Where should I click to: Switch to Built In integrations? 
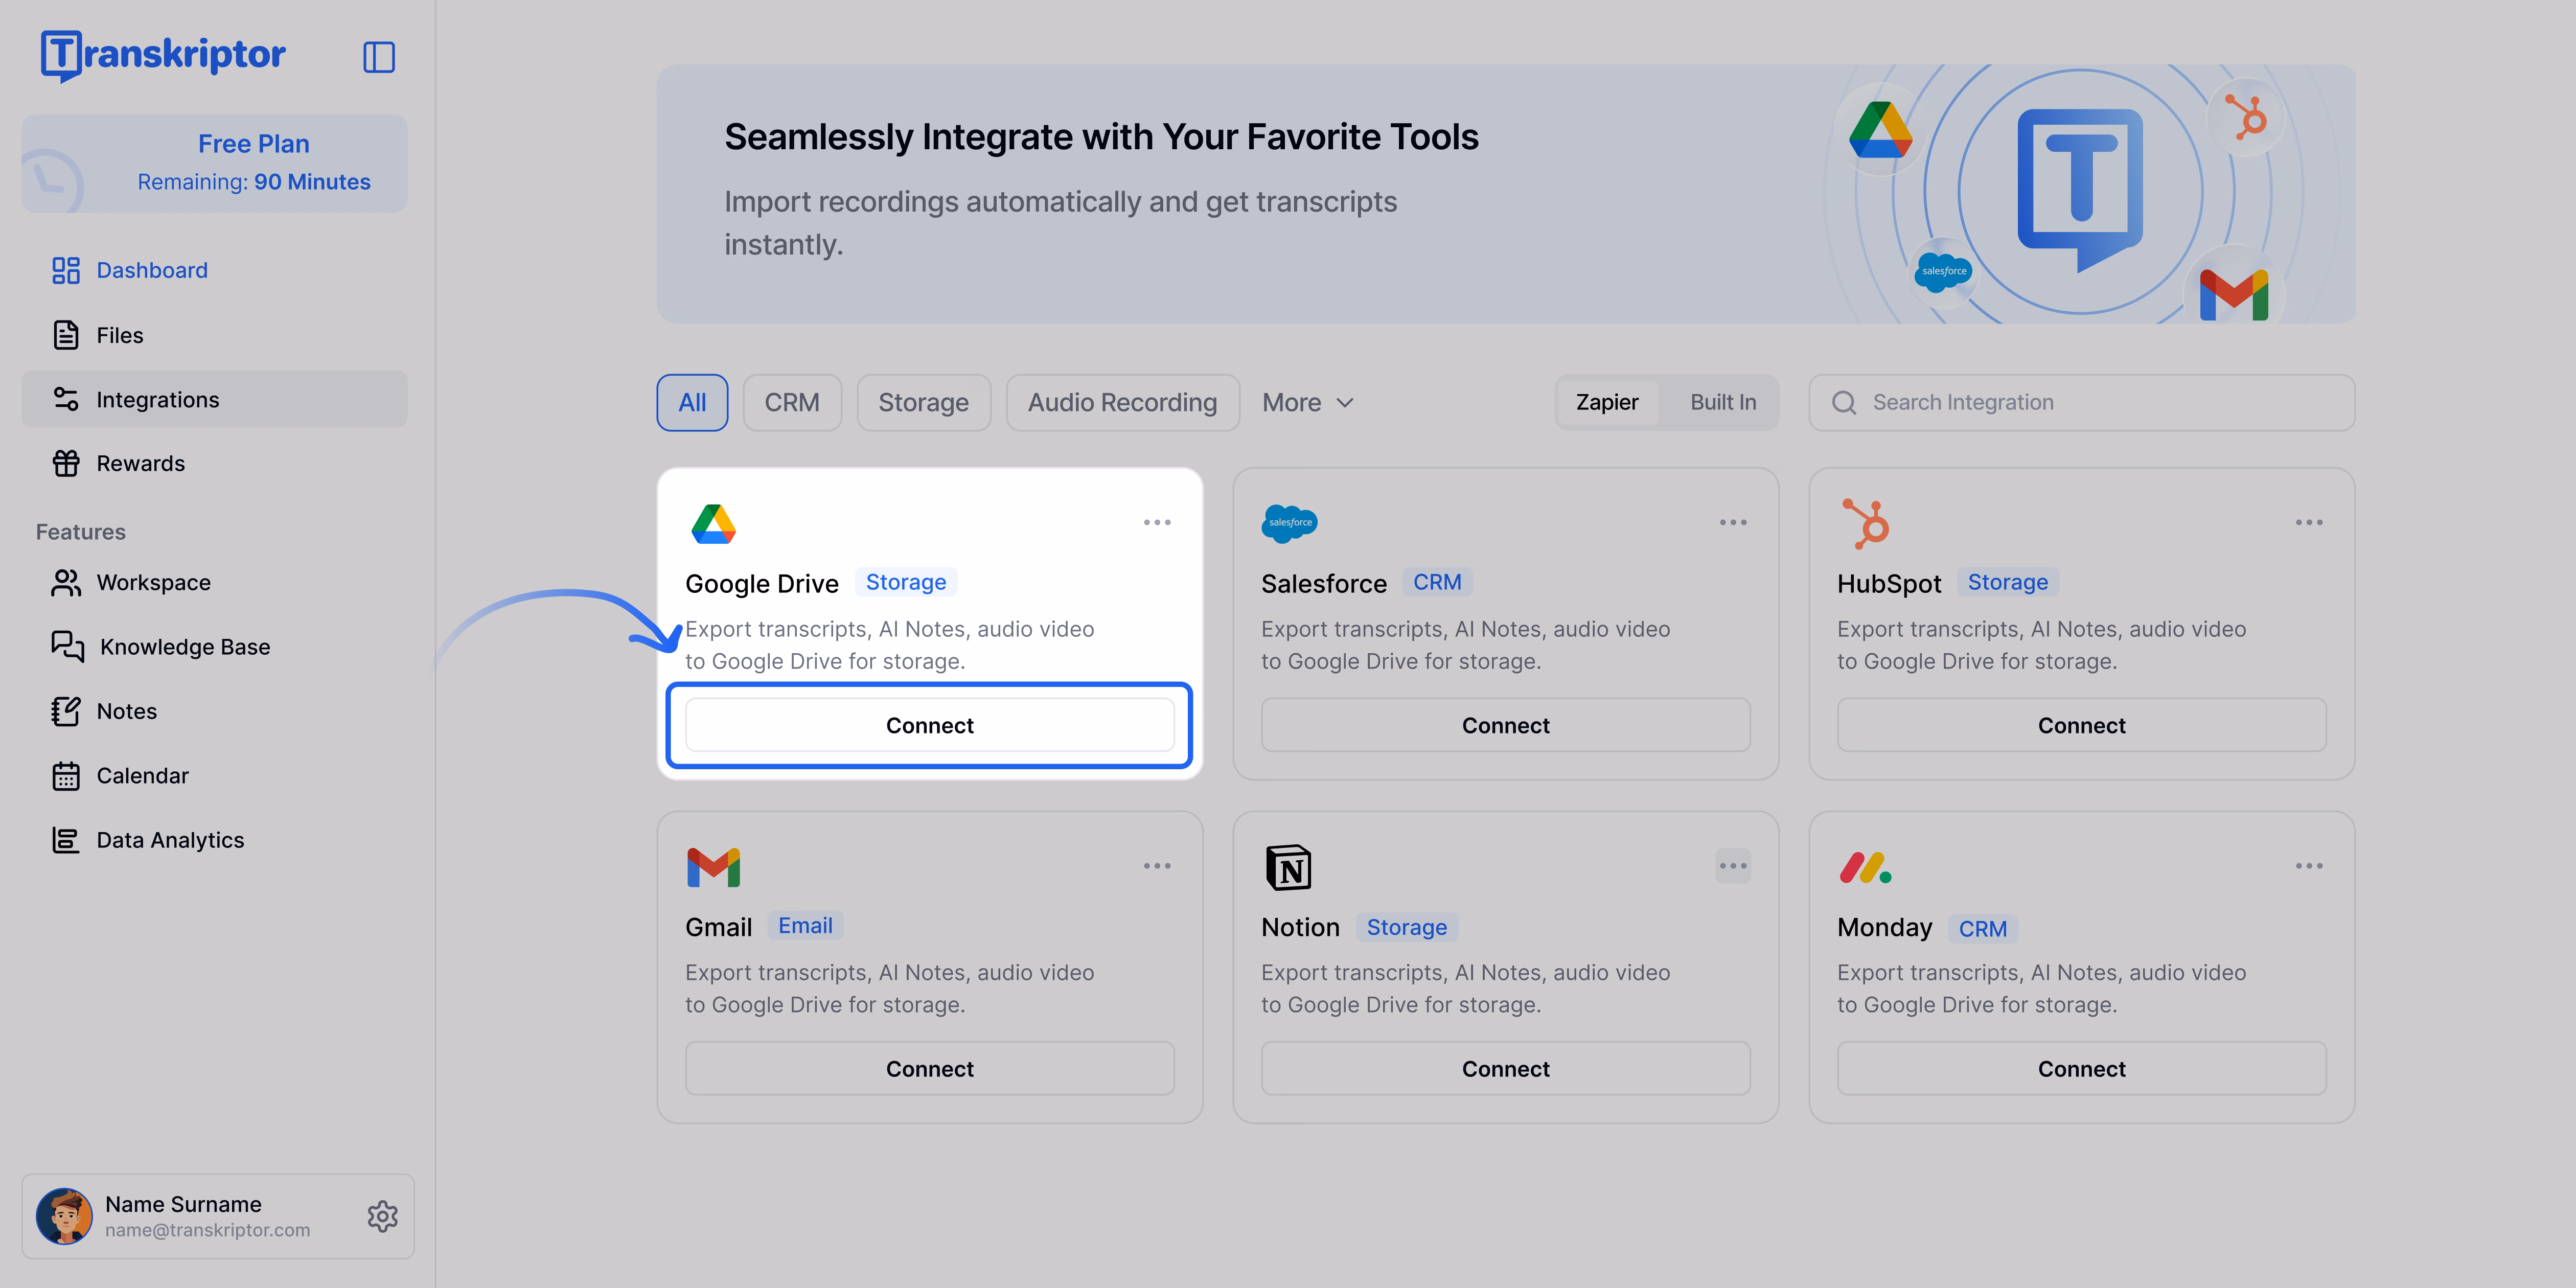pos(1722,402)
